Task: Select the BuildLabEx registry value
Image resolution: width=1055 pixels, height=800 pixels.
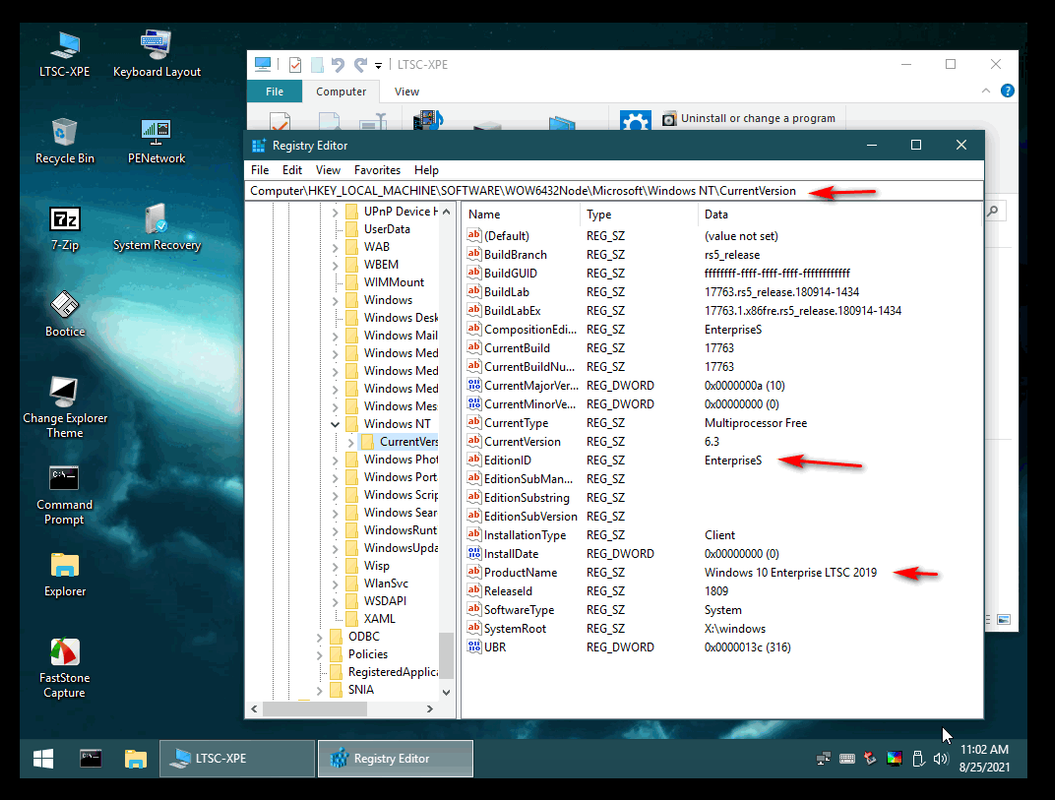Action: [512, 311]
